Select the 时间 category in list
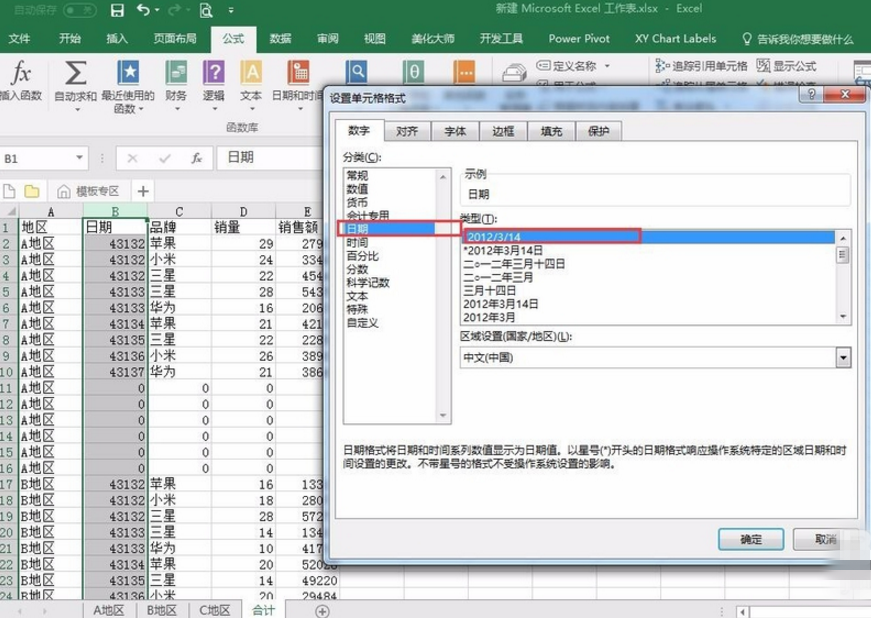This screenshot has width=871, height=618. pyautogui.click(x=356, y=243)
